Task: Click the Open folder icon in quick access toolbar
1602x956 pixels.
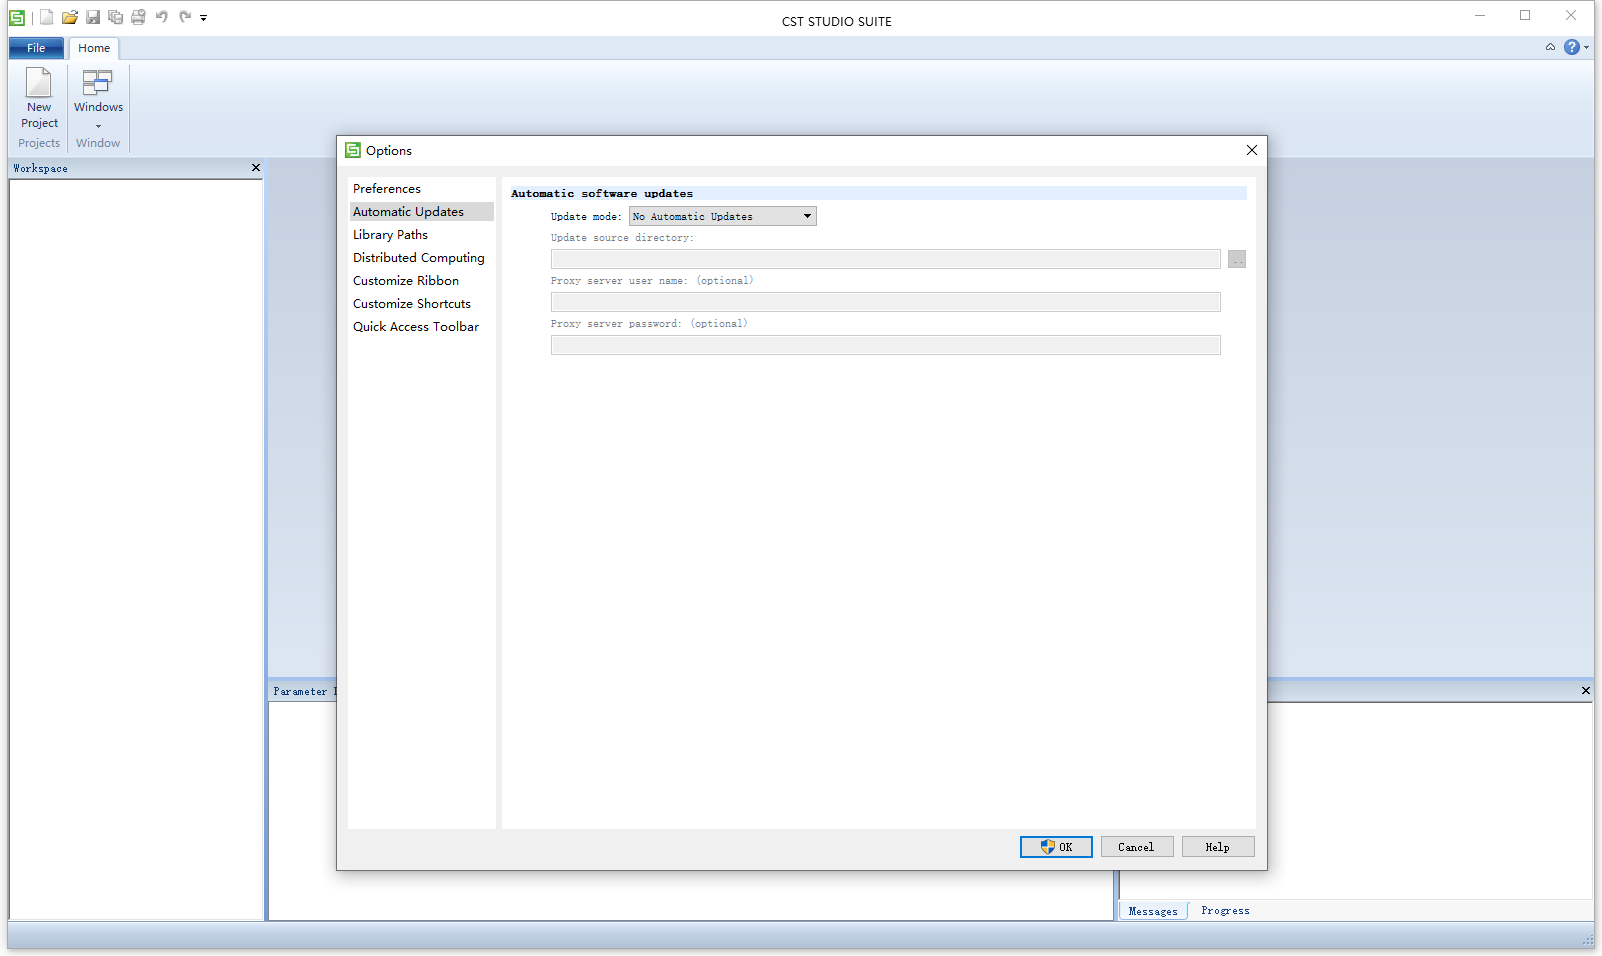Action: (70, 17)
